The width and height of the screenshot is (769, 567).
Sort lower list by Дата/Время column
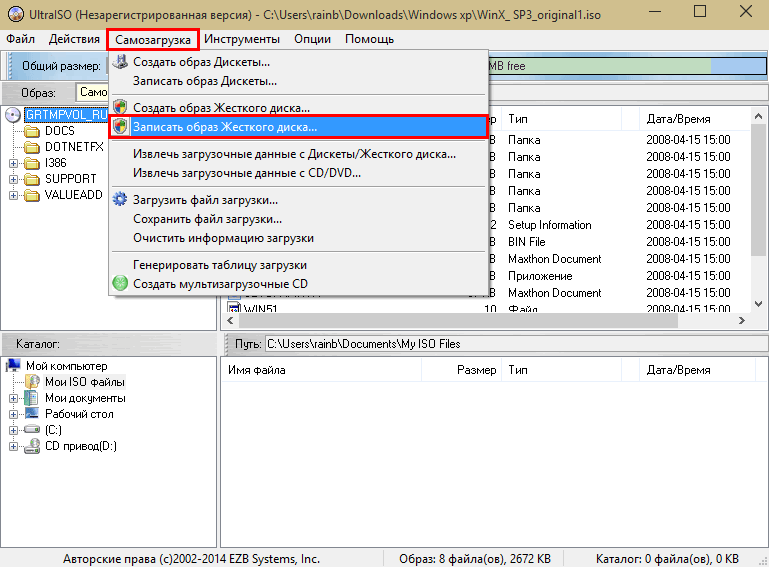click(697, 370)
